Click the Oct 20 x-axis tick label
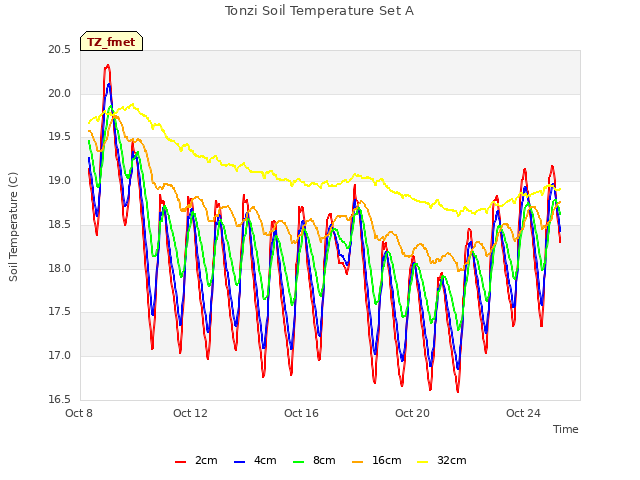This screenshot has height=480, width=640. tap(412, 413)
